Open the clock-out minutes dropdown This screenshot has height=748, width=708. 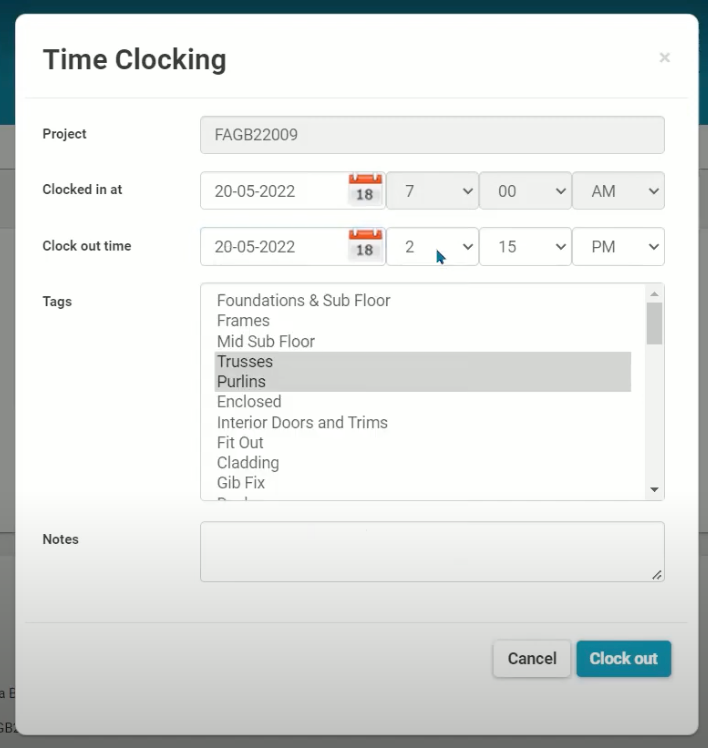coord(525,247)
